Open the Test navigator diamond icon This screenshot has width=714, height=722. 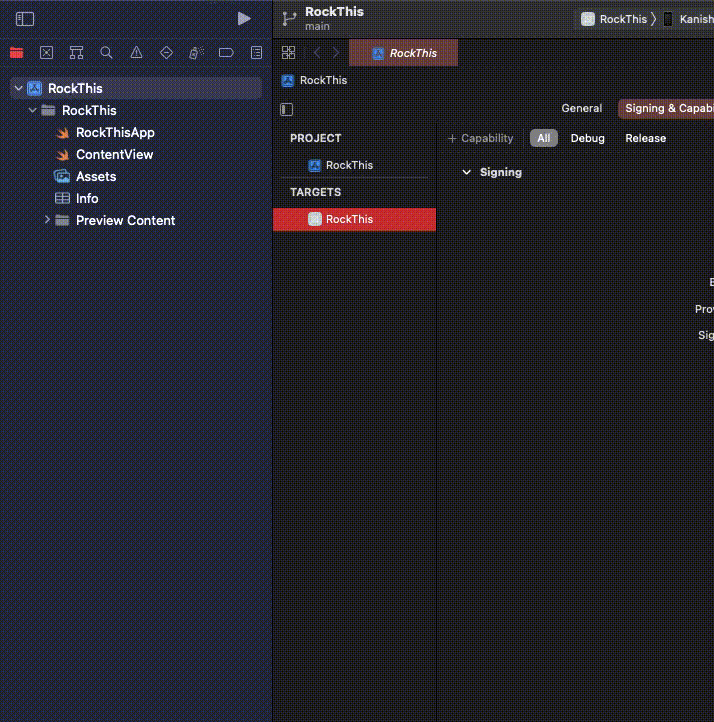click(166, 53)
